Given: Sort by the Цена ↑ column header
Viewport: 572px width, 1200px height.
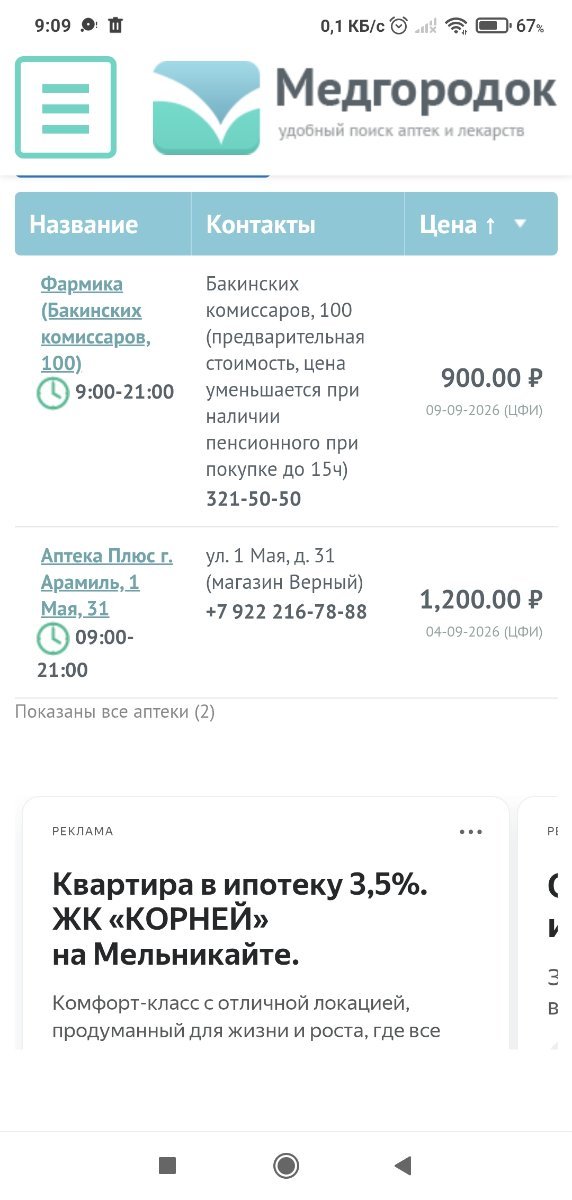Looking at the screenshot, I should click(x=457, y=225).
